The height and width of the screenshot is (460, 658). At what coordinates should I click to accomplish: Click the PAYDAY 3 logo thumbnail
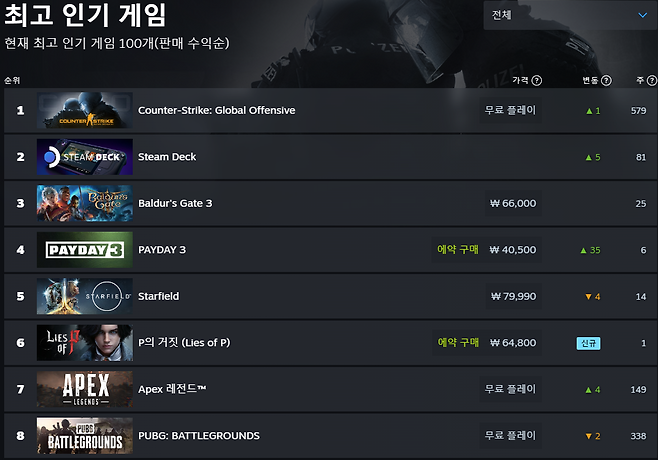pyautogui.click(x=85, y=250)
